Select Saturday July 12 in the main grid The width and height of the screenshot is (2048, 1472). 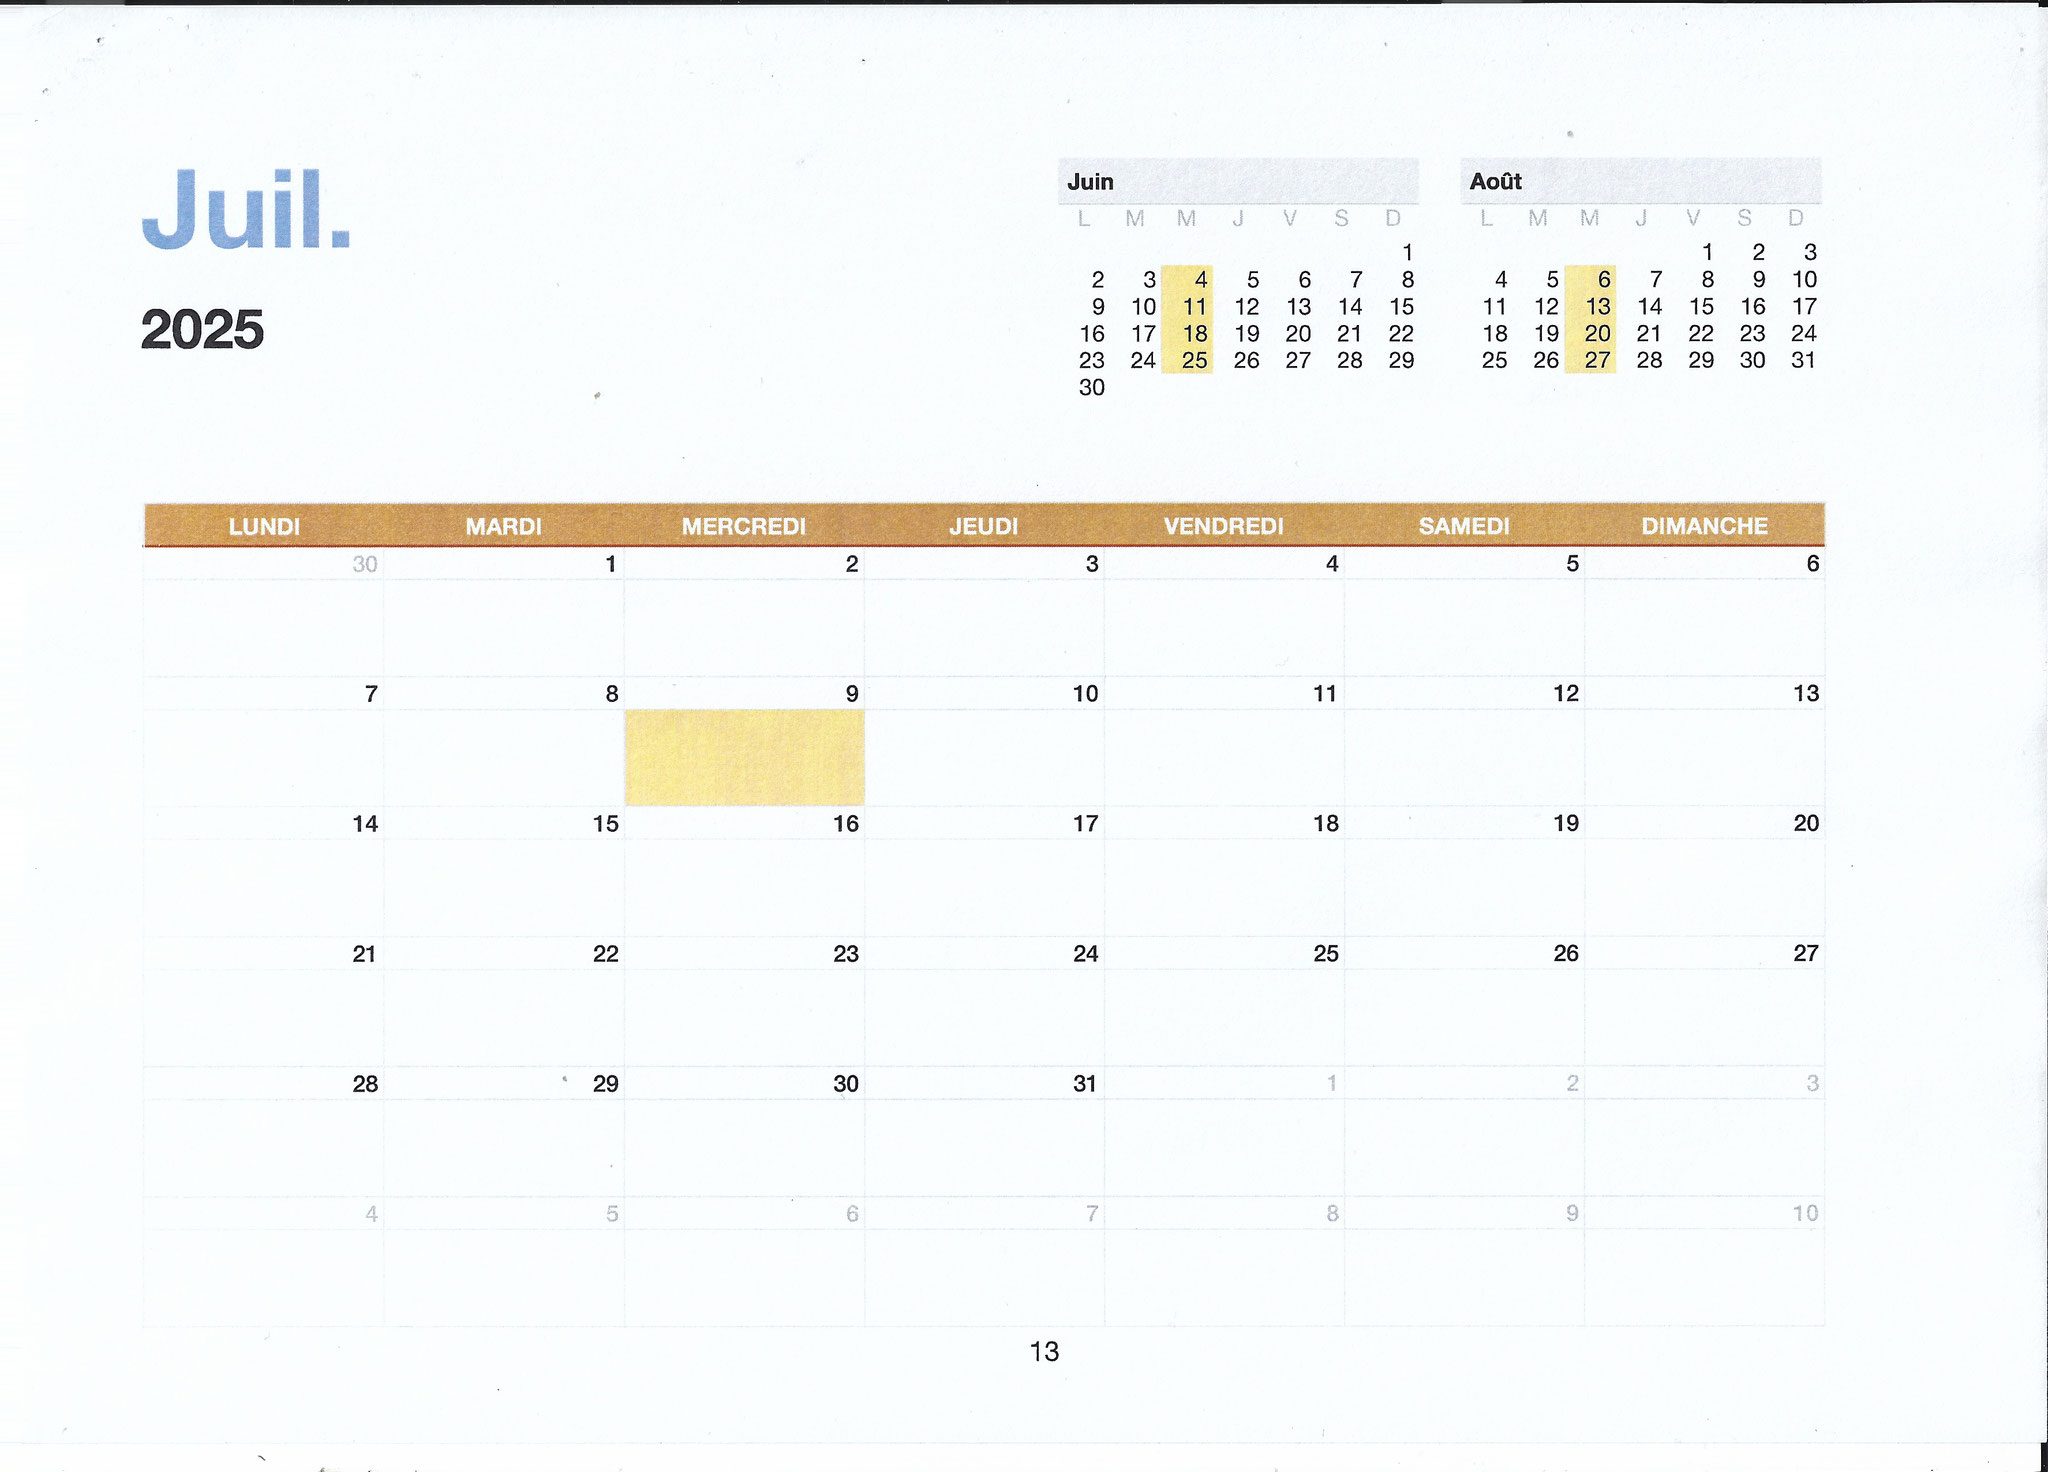[1566, 694]
